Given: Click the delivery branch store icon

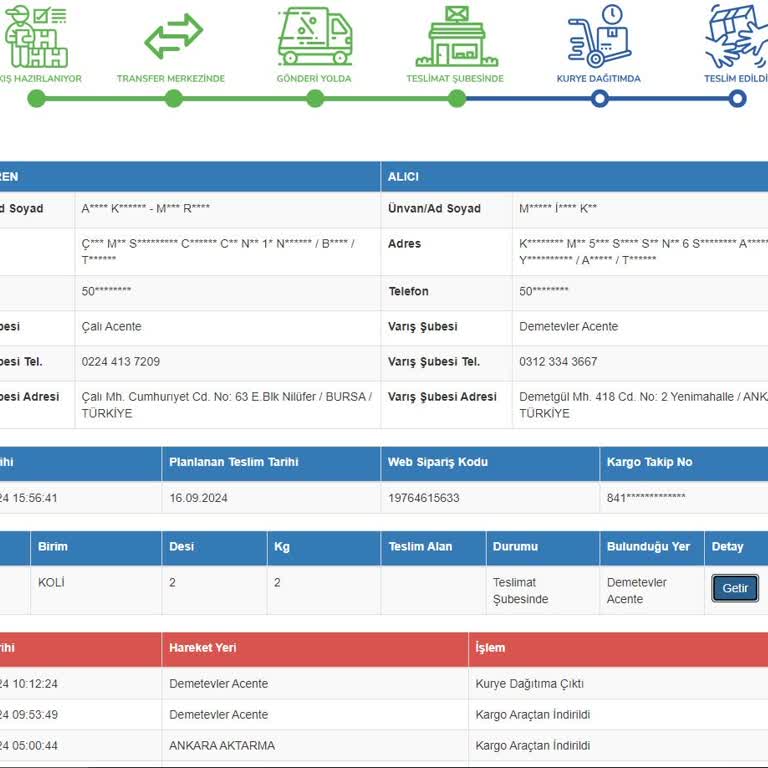Looking at the screenshot, I should point(456,35).
